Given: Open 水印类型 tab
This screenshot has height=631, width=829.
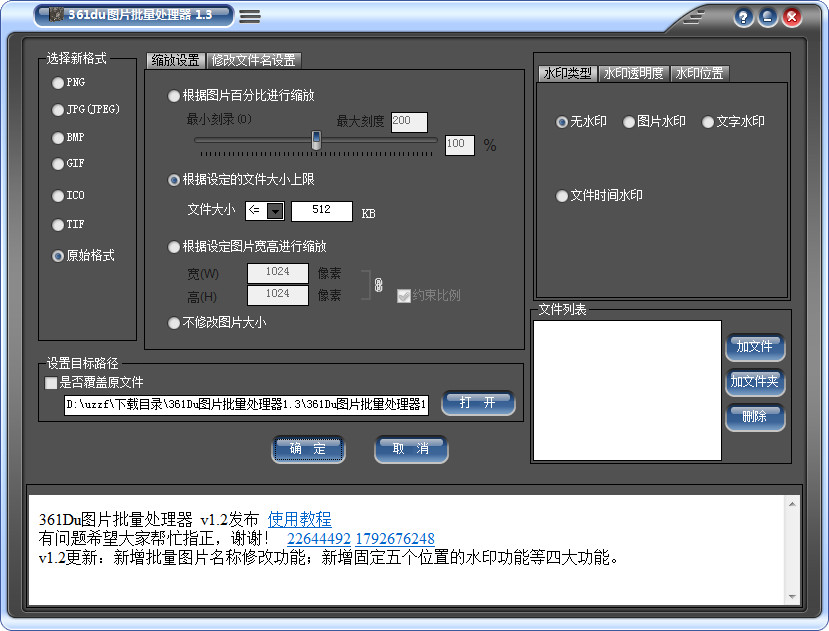Looking at the screenshot, I should pos(567,74).
